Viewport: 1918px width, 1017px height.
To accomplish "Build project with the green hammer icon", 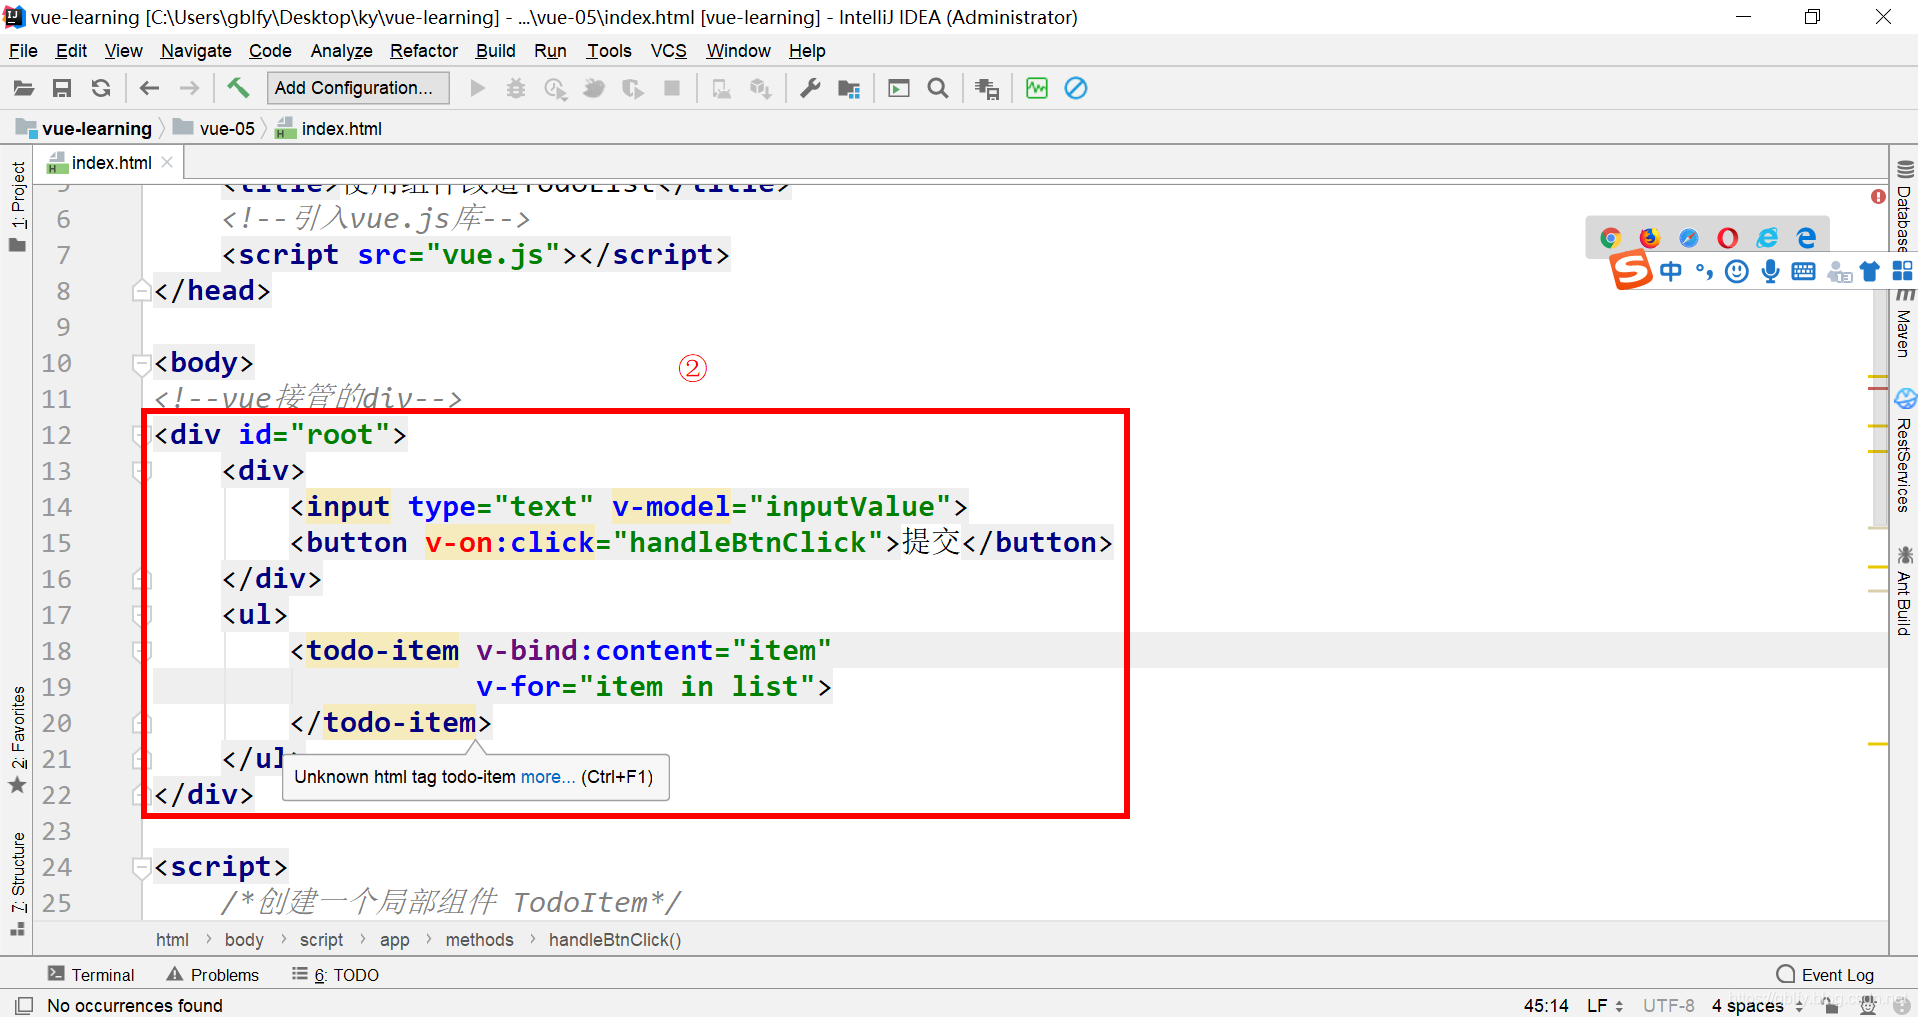I will click(x=238, y=88).
